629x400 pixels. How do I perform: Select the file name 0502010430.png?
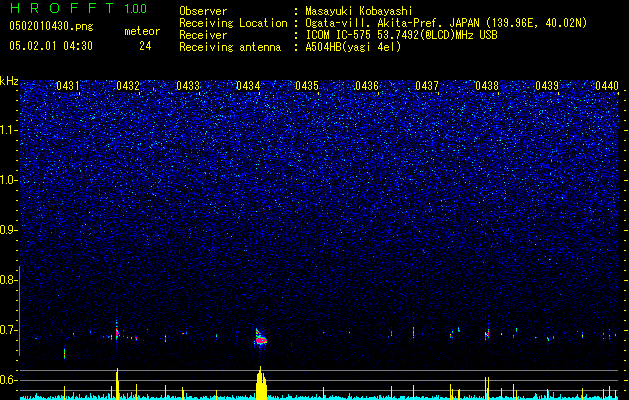pos(51,27)
